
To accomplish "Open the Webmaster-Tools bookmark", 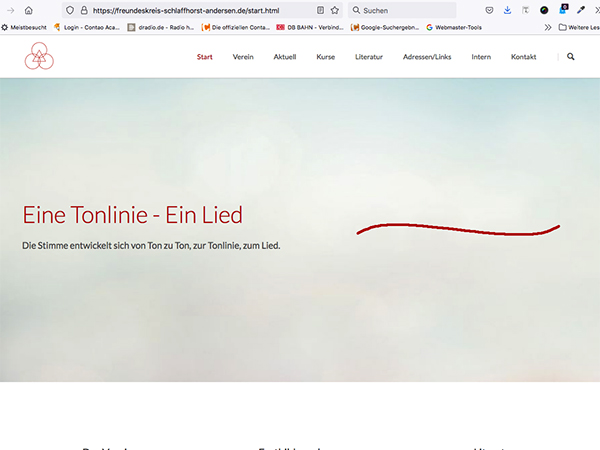I will 454,27.
